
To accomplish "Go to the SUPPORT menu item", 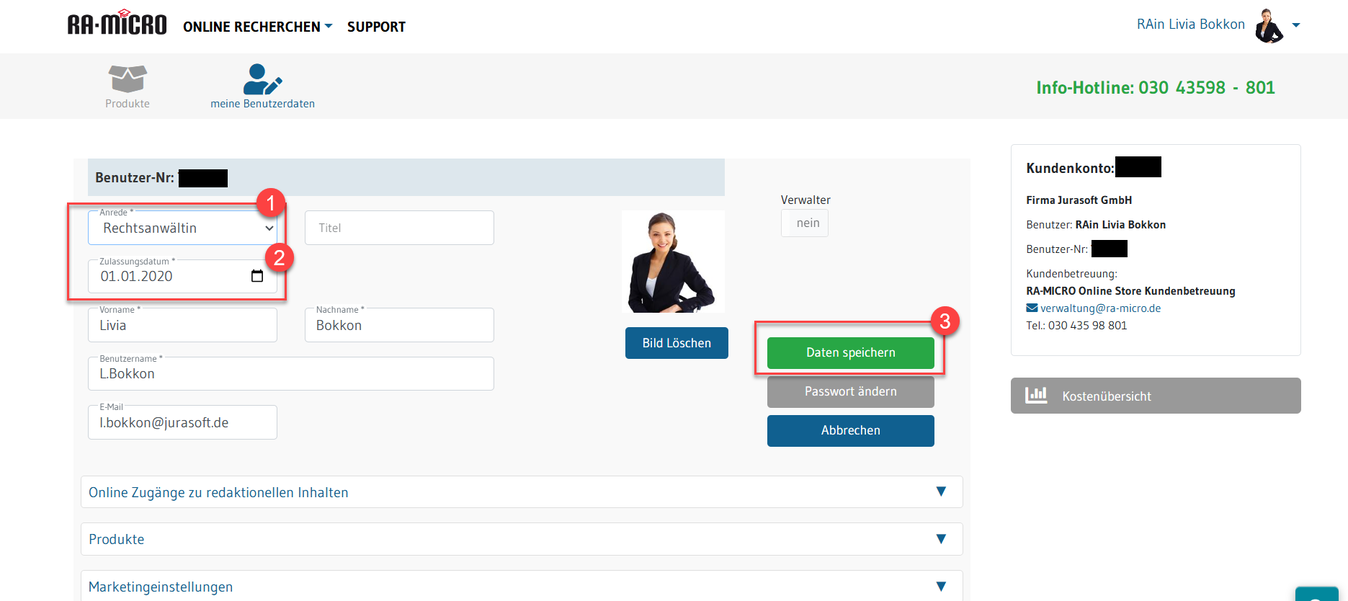I will pos(376,27).
